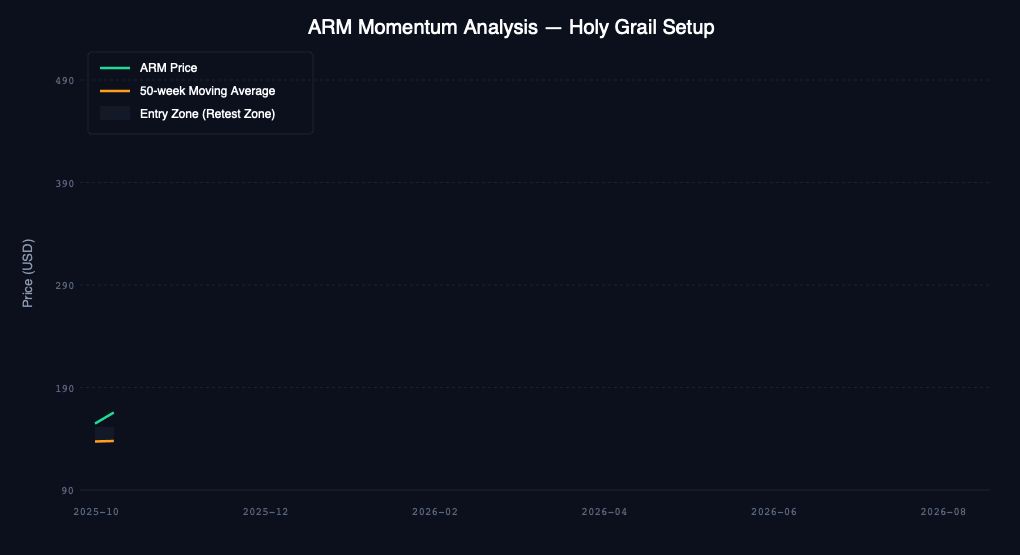Image resolution: width=1020 pixels, height=555 pixels.
Task: Click the 2026-04 x-axis label
Action: click(604, 512)
